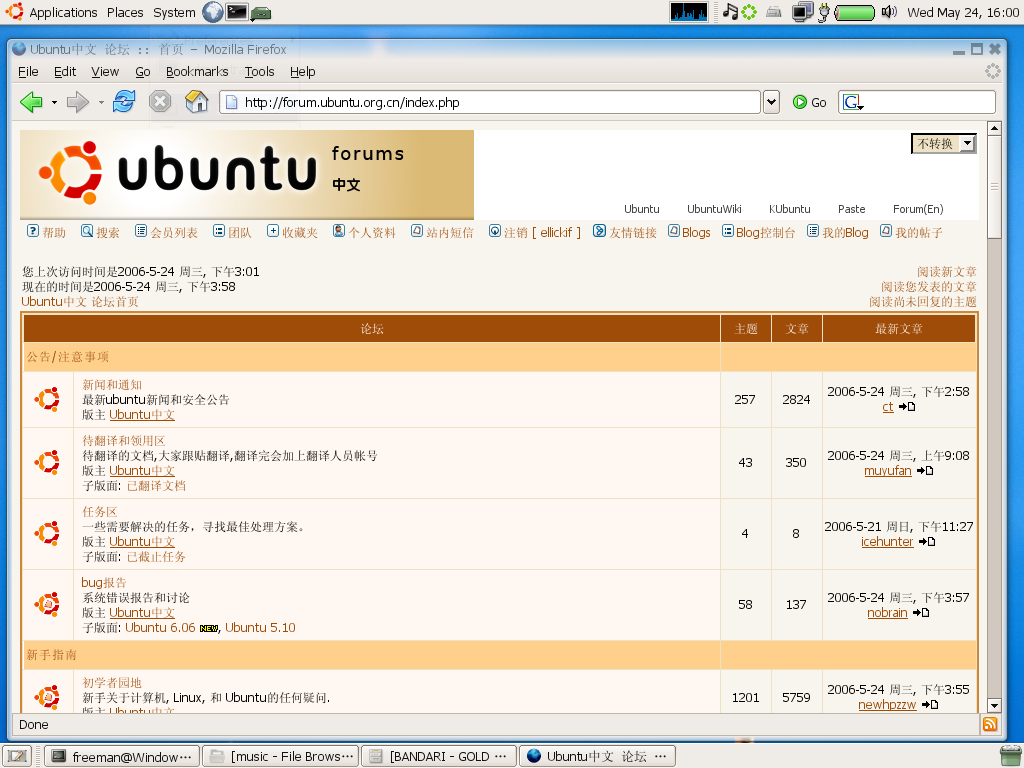This screenshot has height=768, width=1024.
Task: Click the scrollbar down arrow
Action: click(994, 705)
